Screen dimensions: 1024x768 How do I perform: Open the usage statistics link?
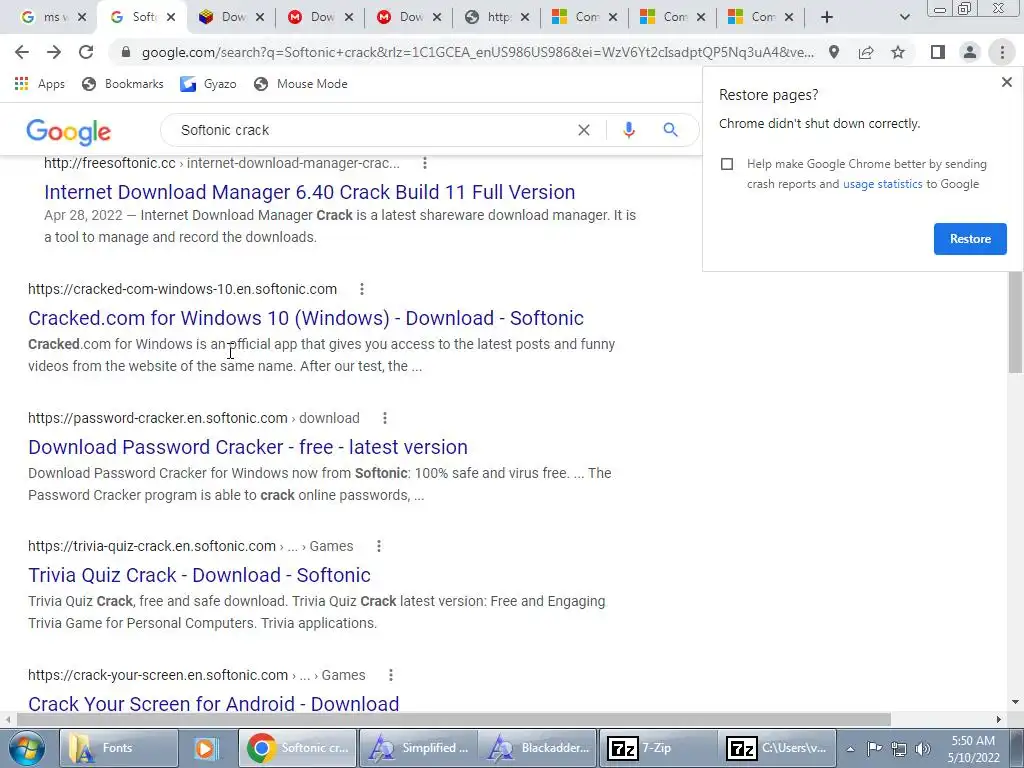[x=882, y=184]
